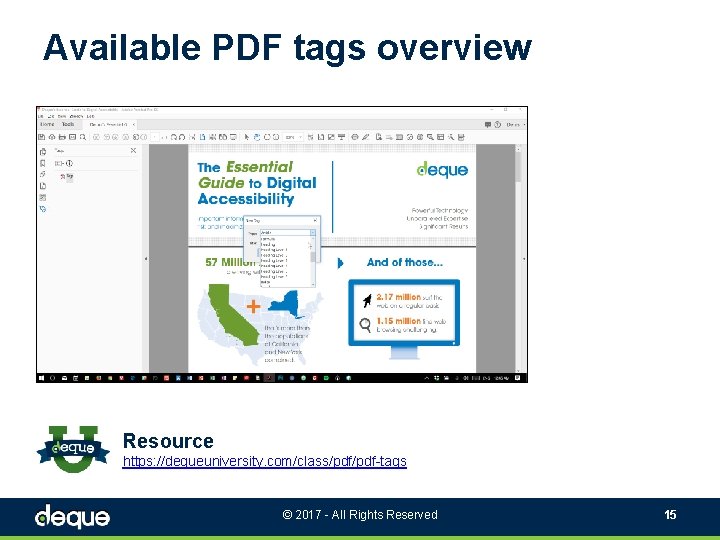
Task: Collapse the left navigation pane arrow
Action: click(x=146, y=259)
